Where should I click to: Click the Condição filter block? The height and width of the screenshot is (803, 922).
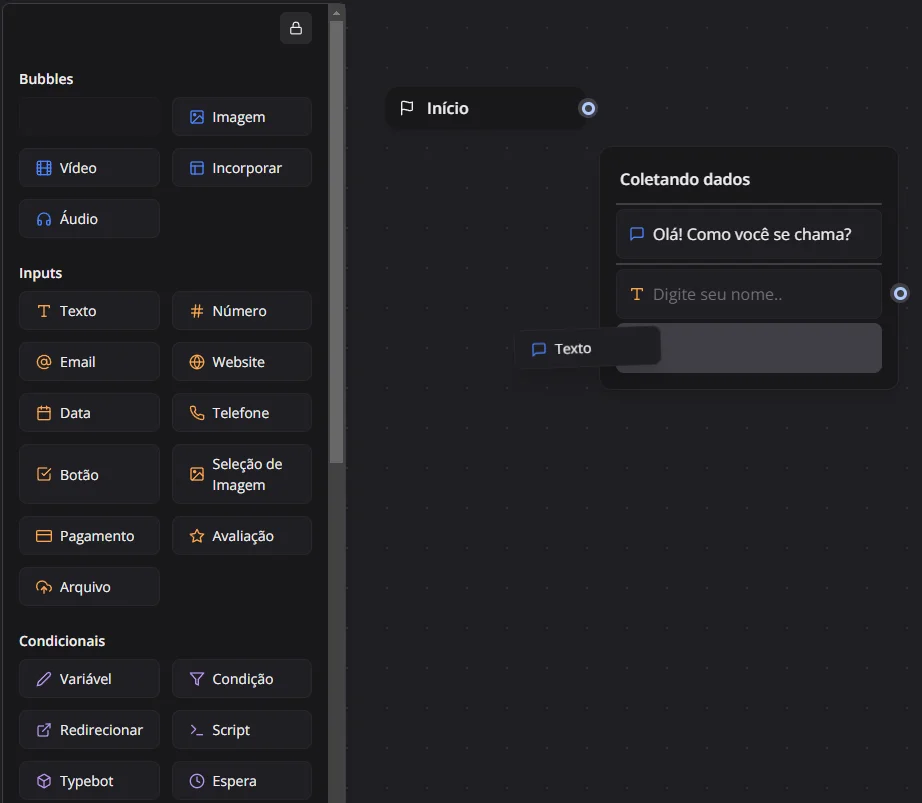241,679
